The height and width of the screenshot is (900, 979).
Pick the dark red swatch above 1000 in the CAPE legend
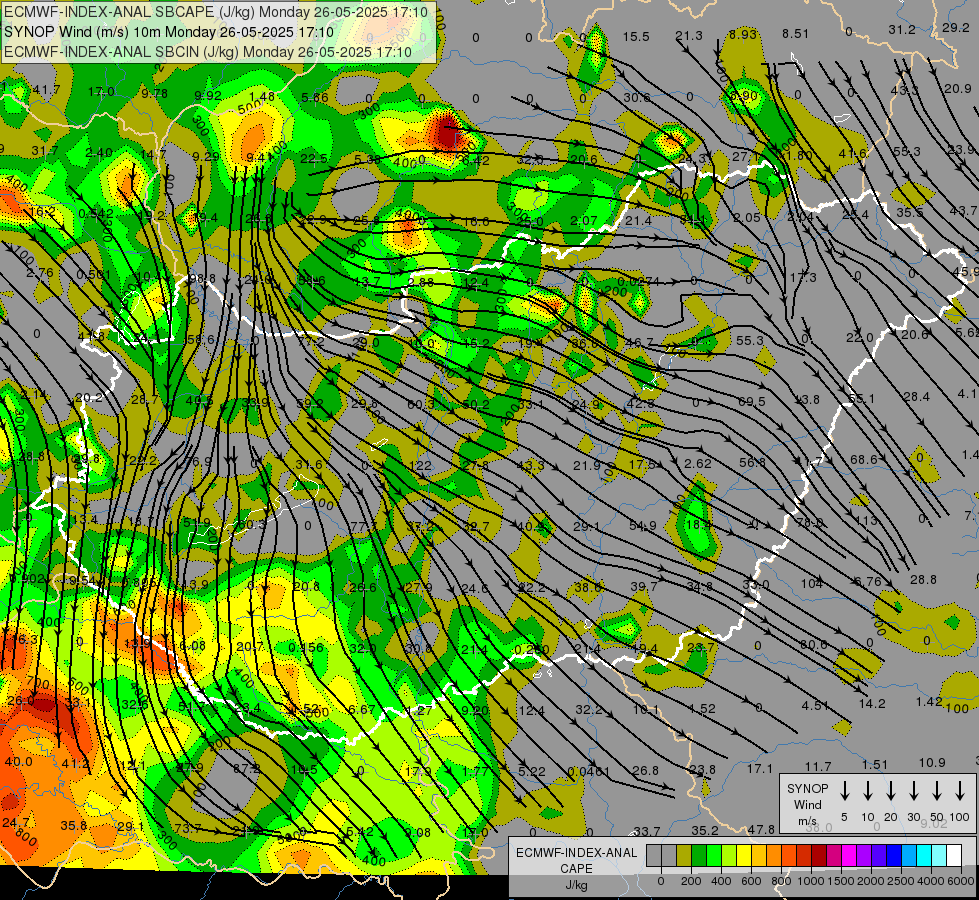pos(819,855)
